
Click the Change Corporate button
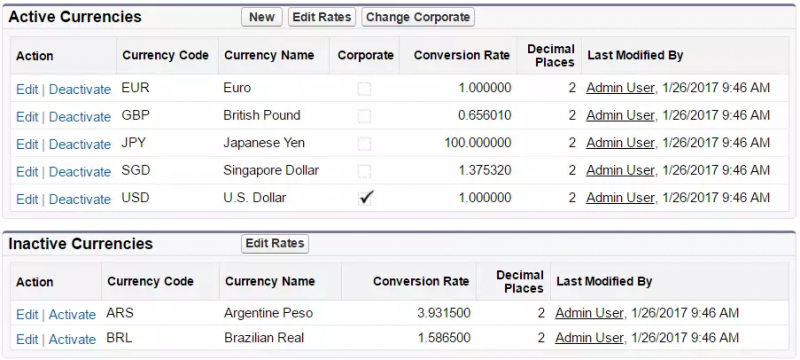[418, 17]
